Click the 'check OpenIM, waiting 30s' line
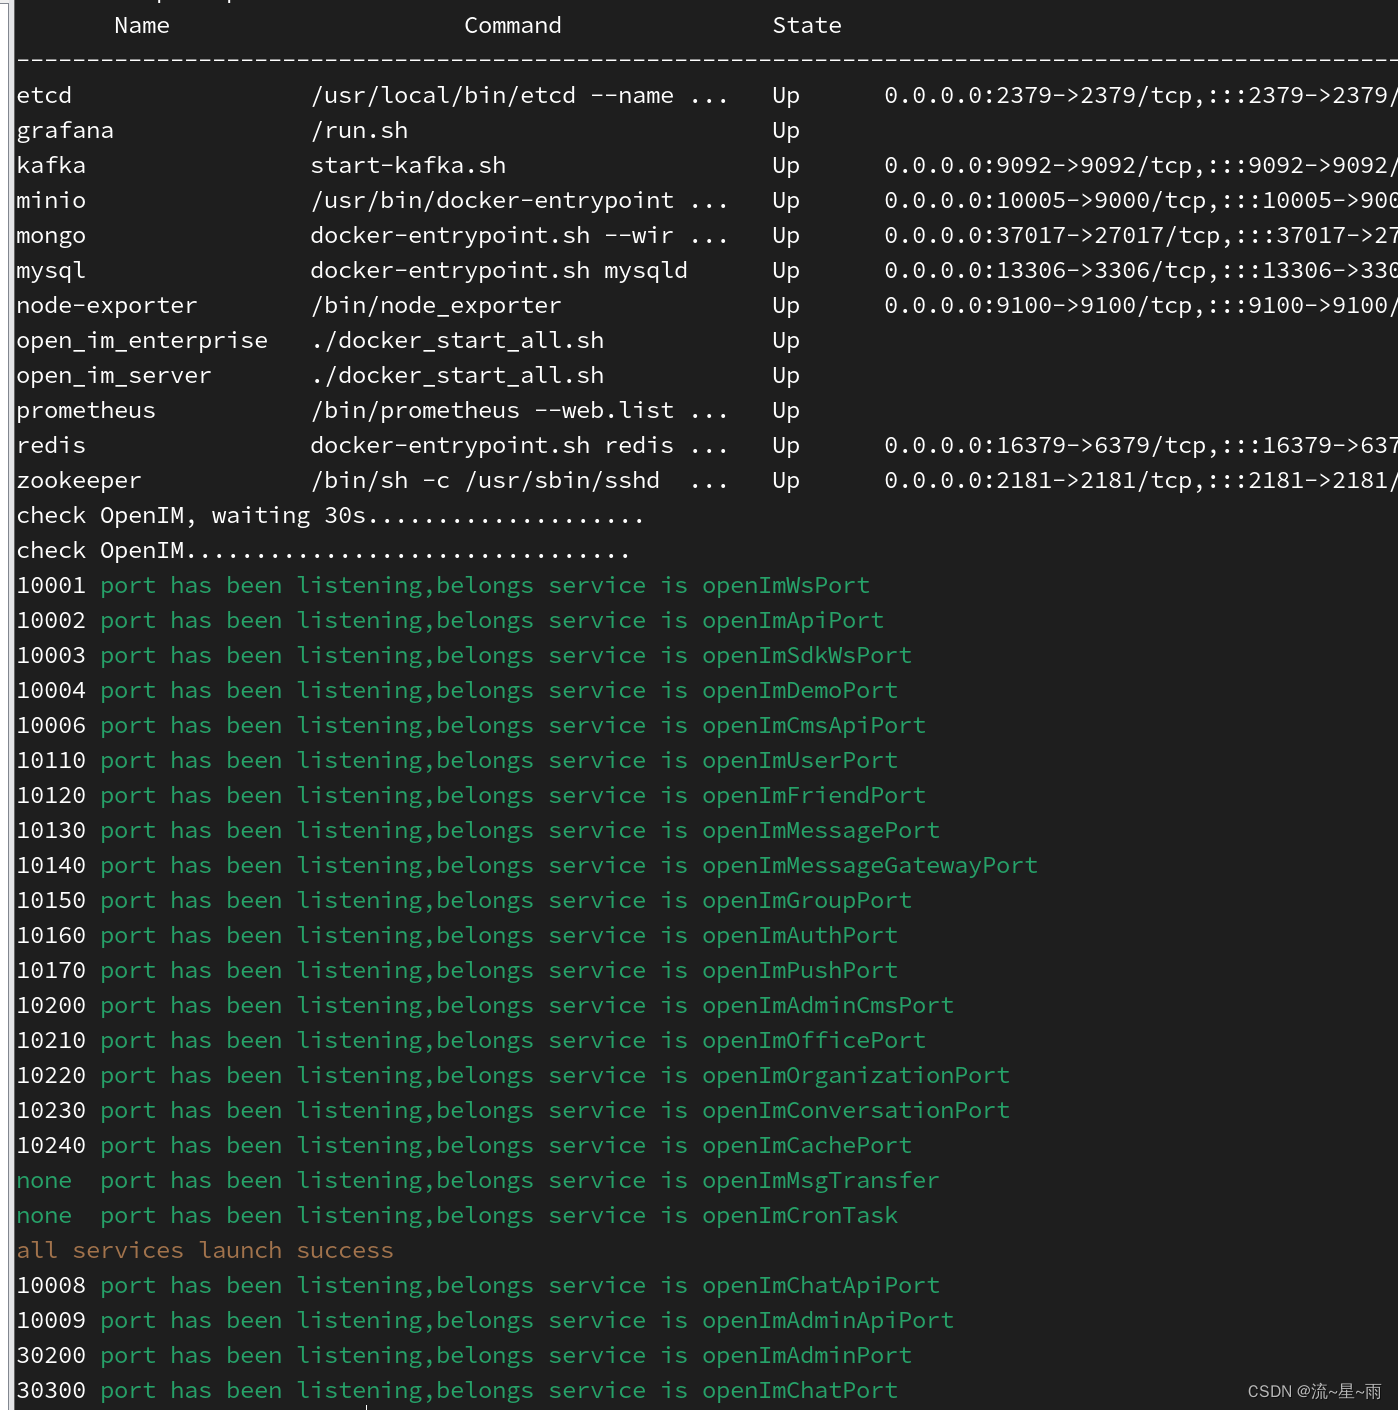The height and width of the screenshot is (1410, 1398). (x=330, y=516)
